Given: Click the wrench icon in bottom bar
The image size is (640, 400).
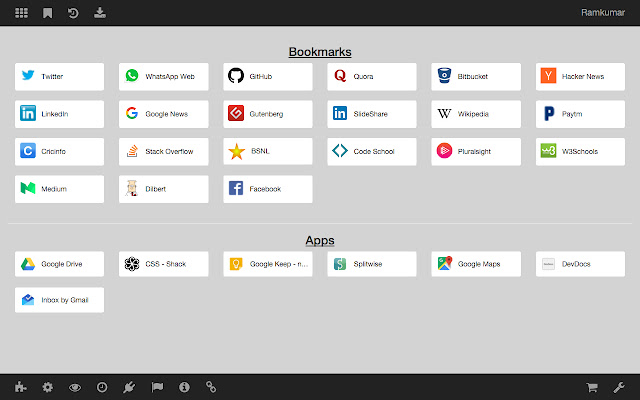Looking at the screenshot, I should [x=619, y=387].
